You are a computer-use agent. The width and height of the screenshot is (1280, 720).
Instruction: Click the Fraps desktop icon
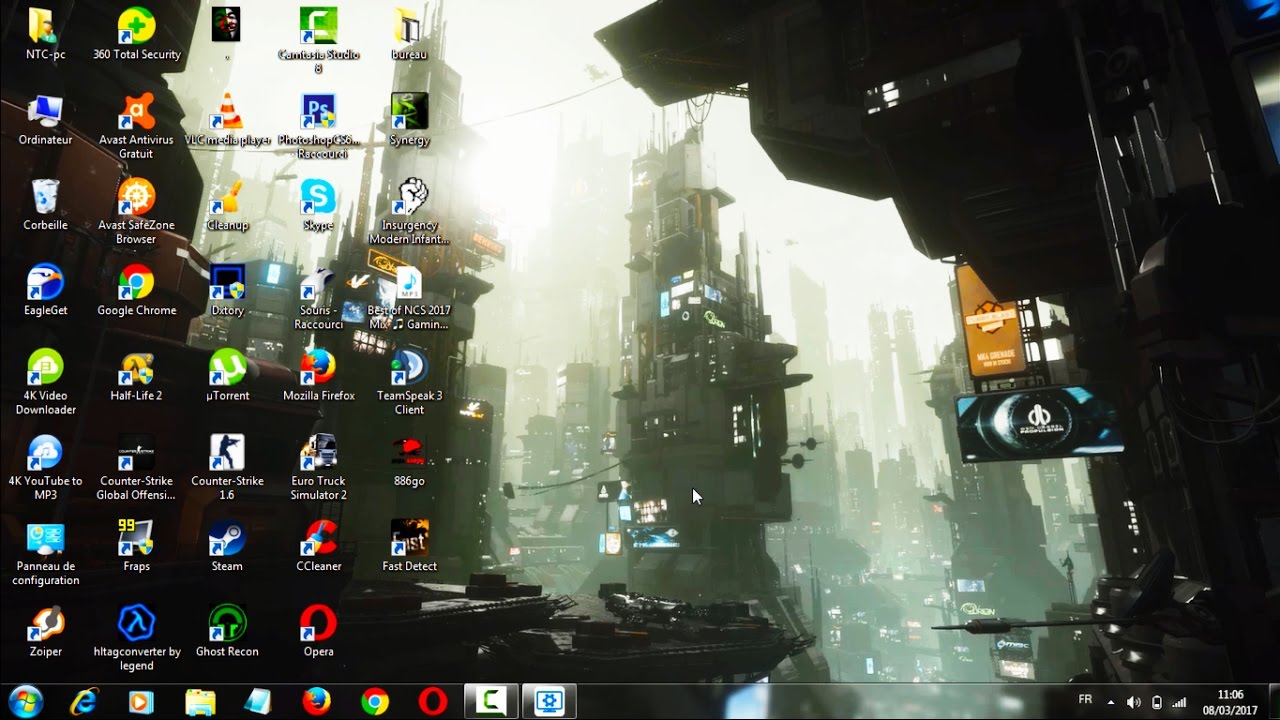tap(136, 540)
